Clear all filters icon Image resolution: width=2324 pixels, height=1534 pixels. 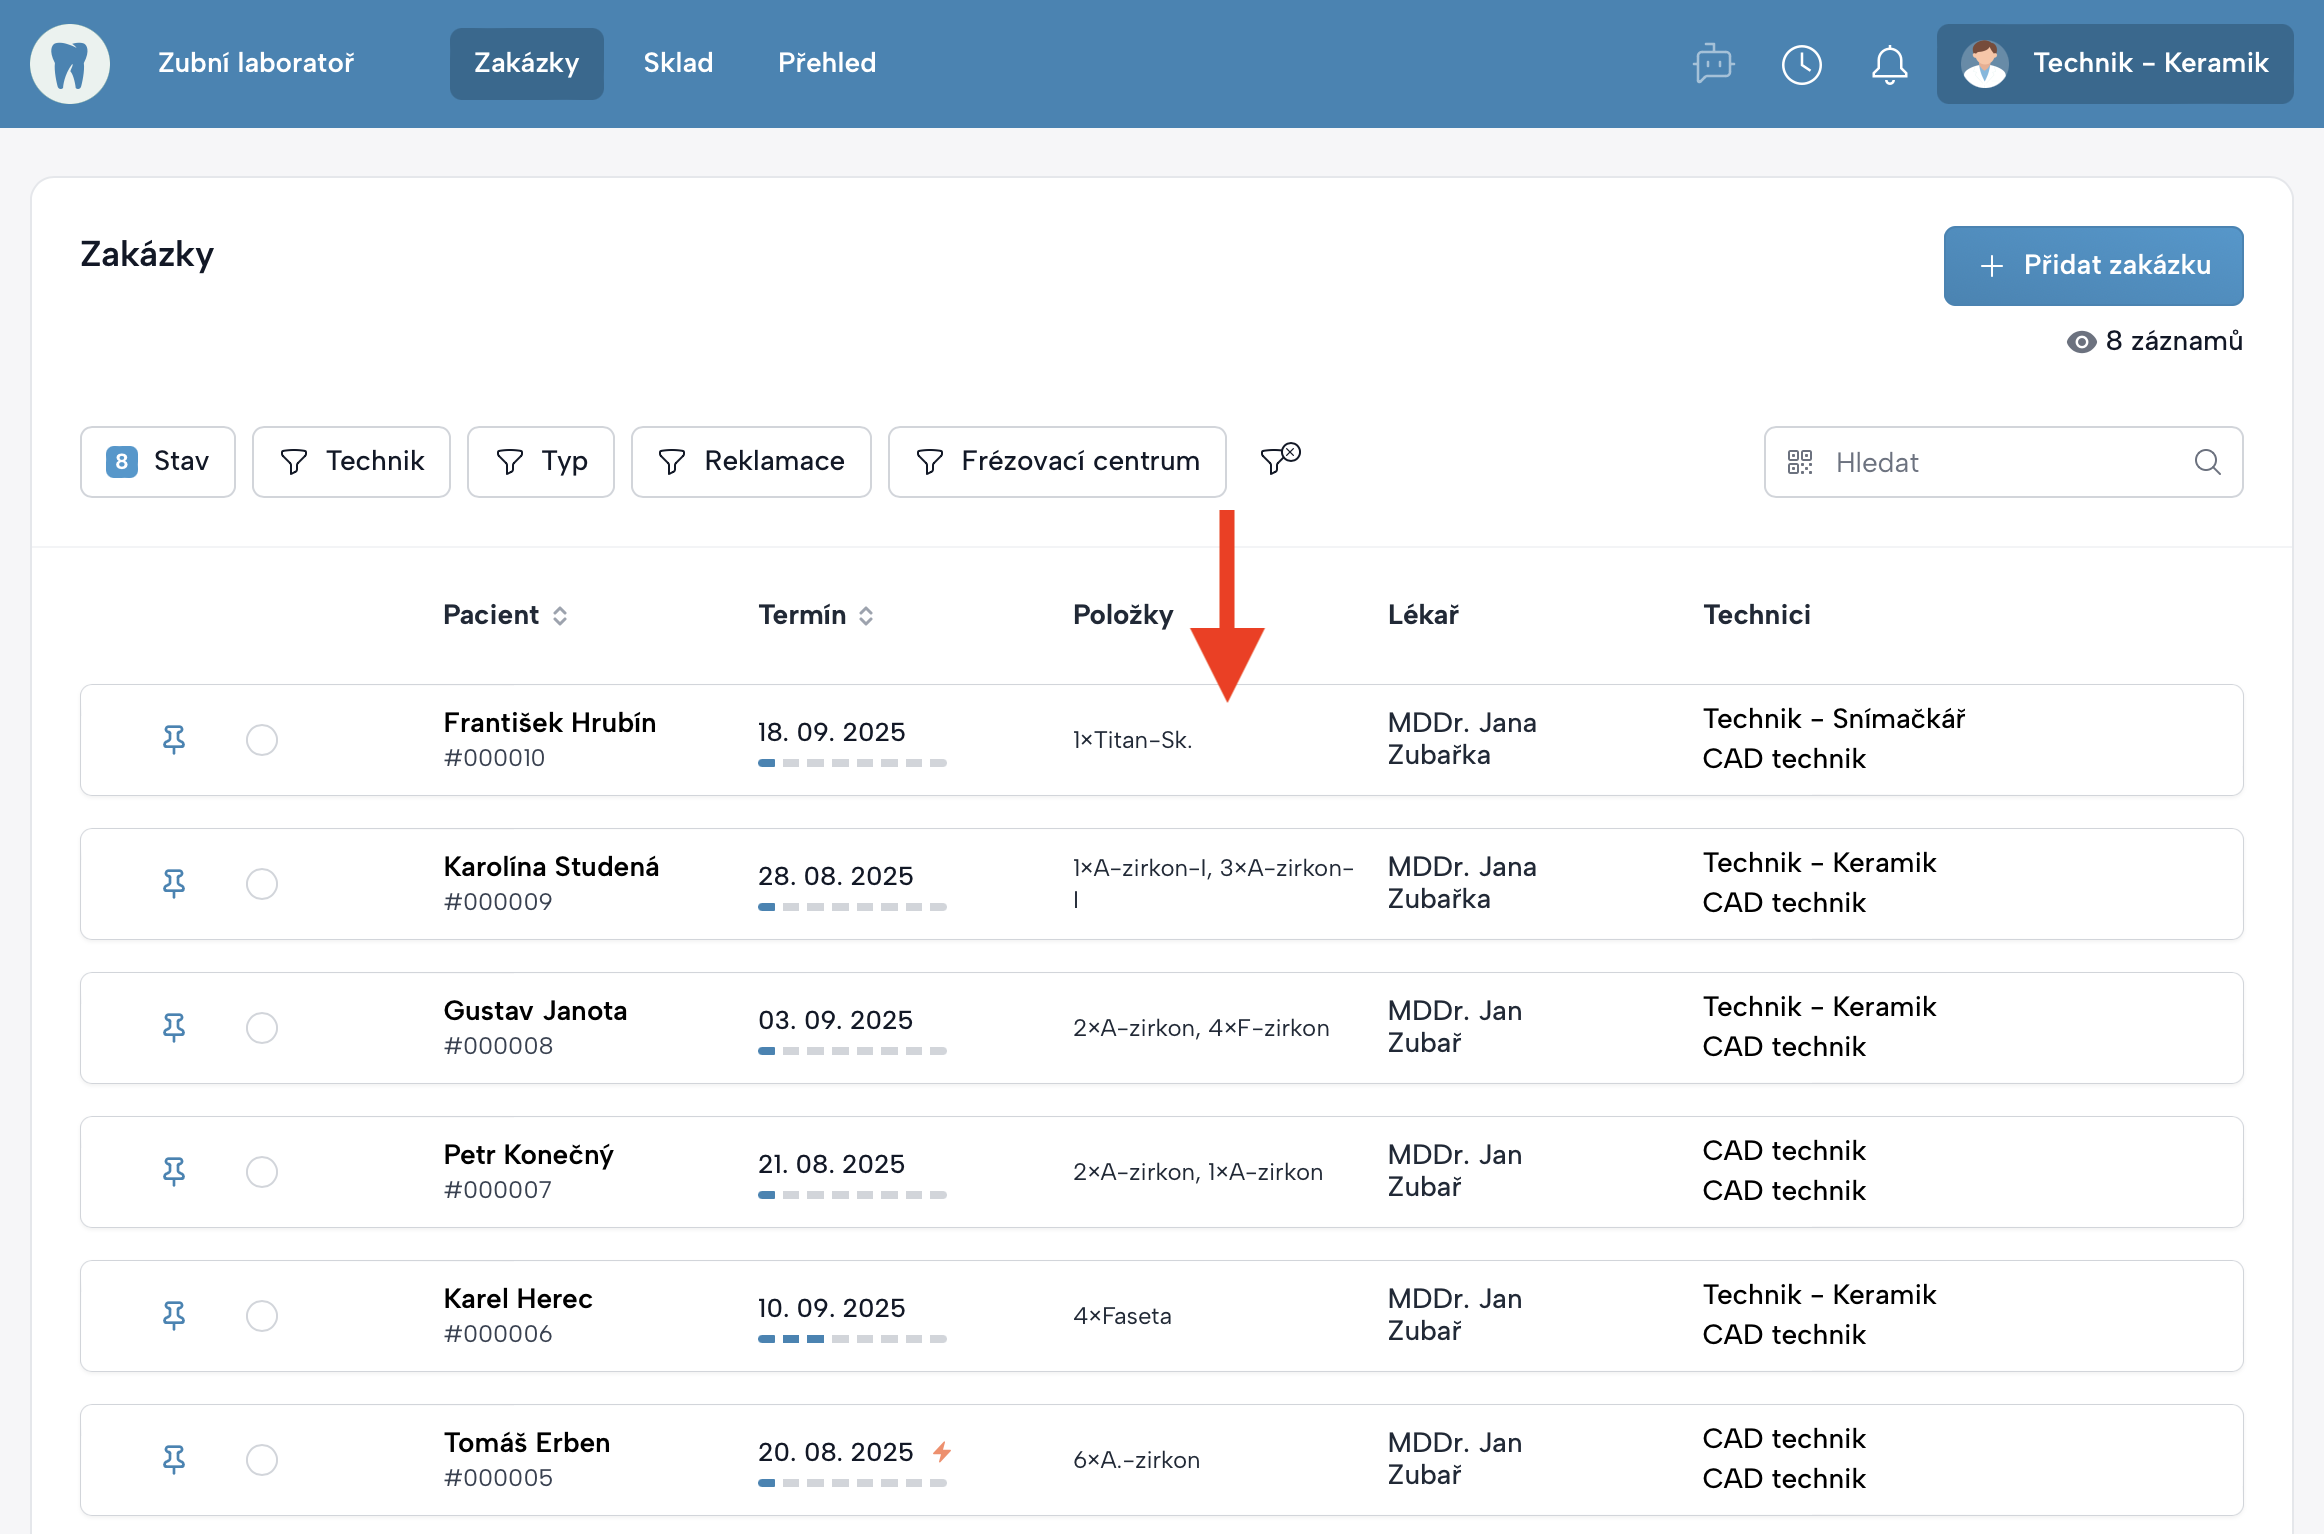[x=1280, y=459]
